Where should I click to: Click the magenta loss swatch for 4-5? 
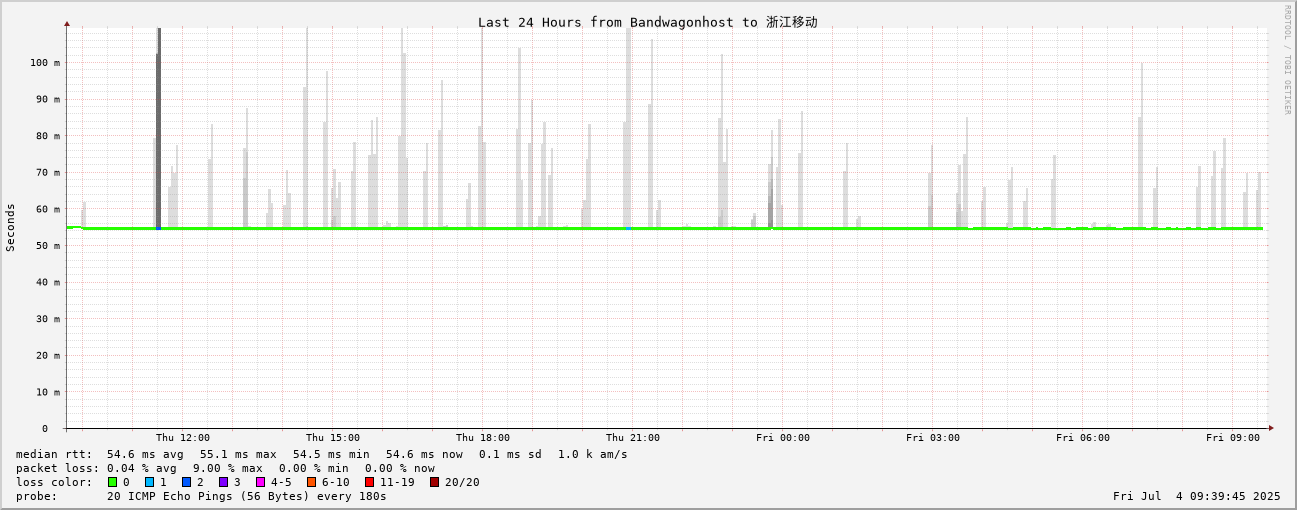261,482
